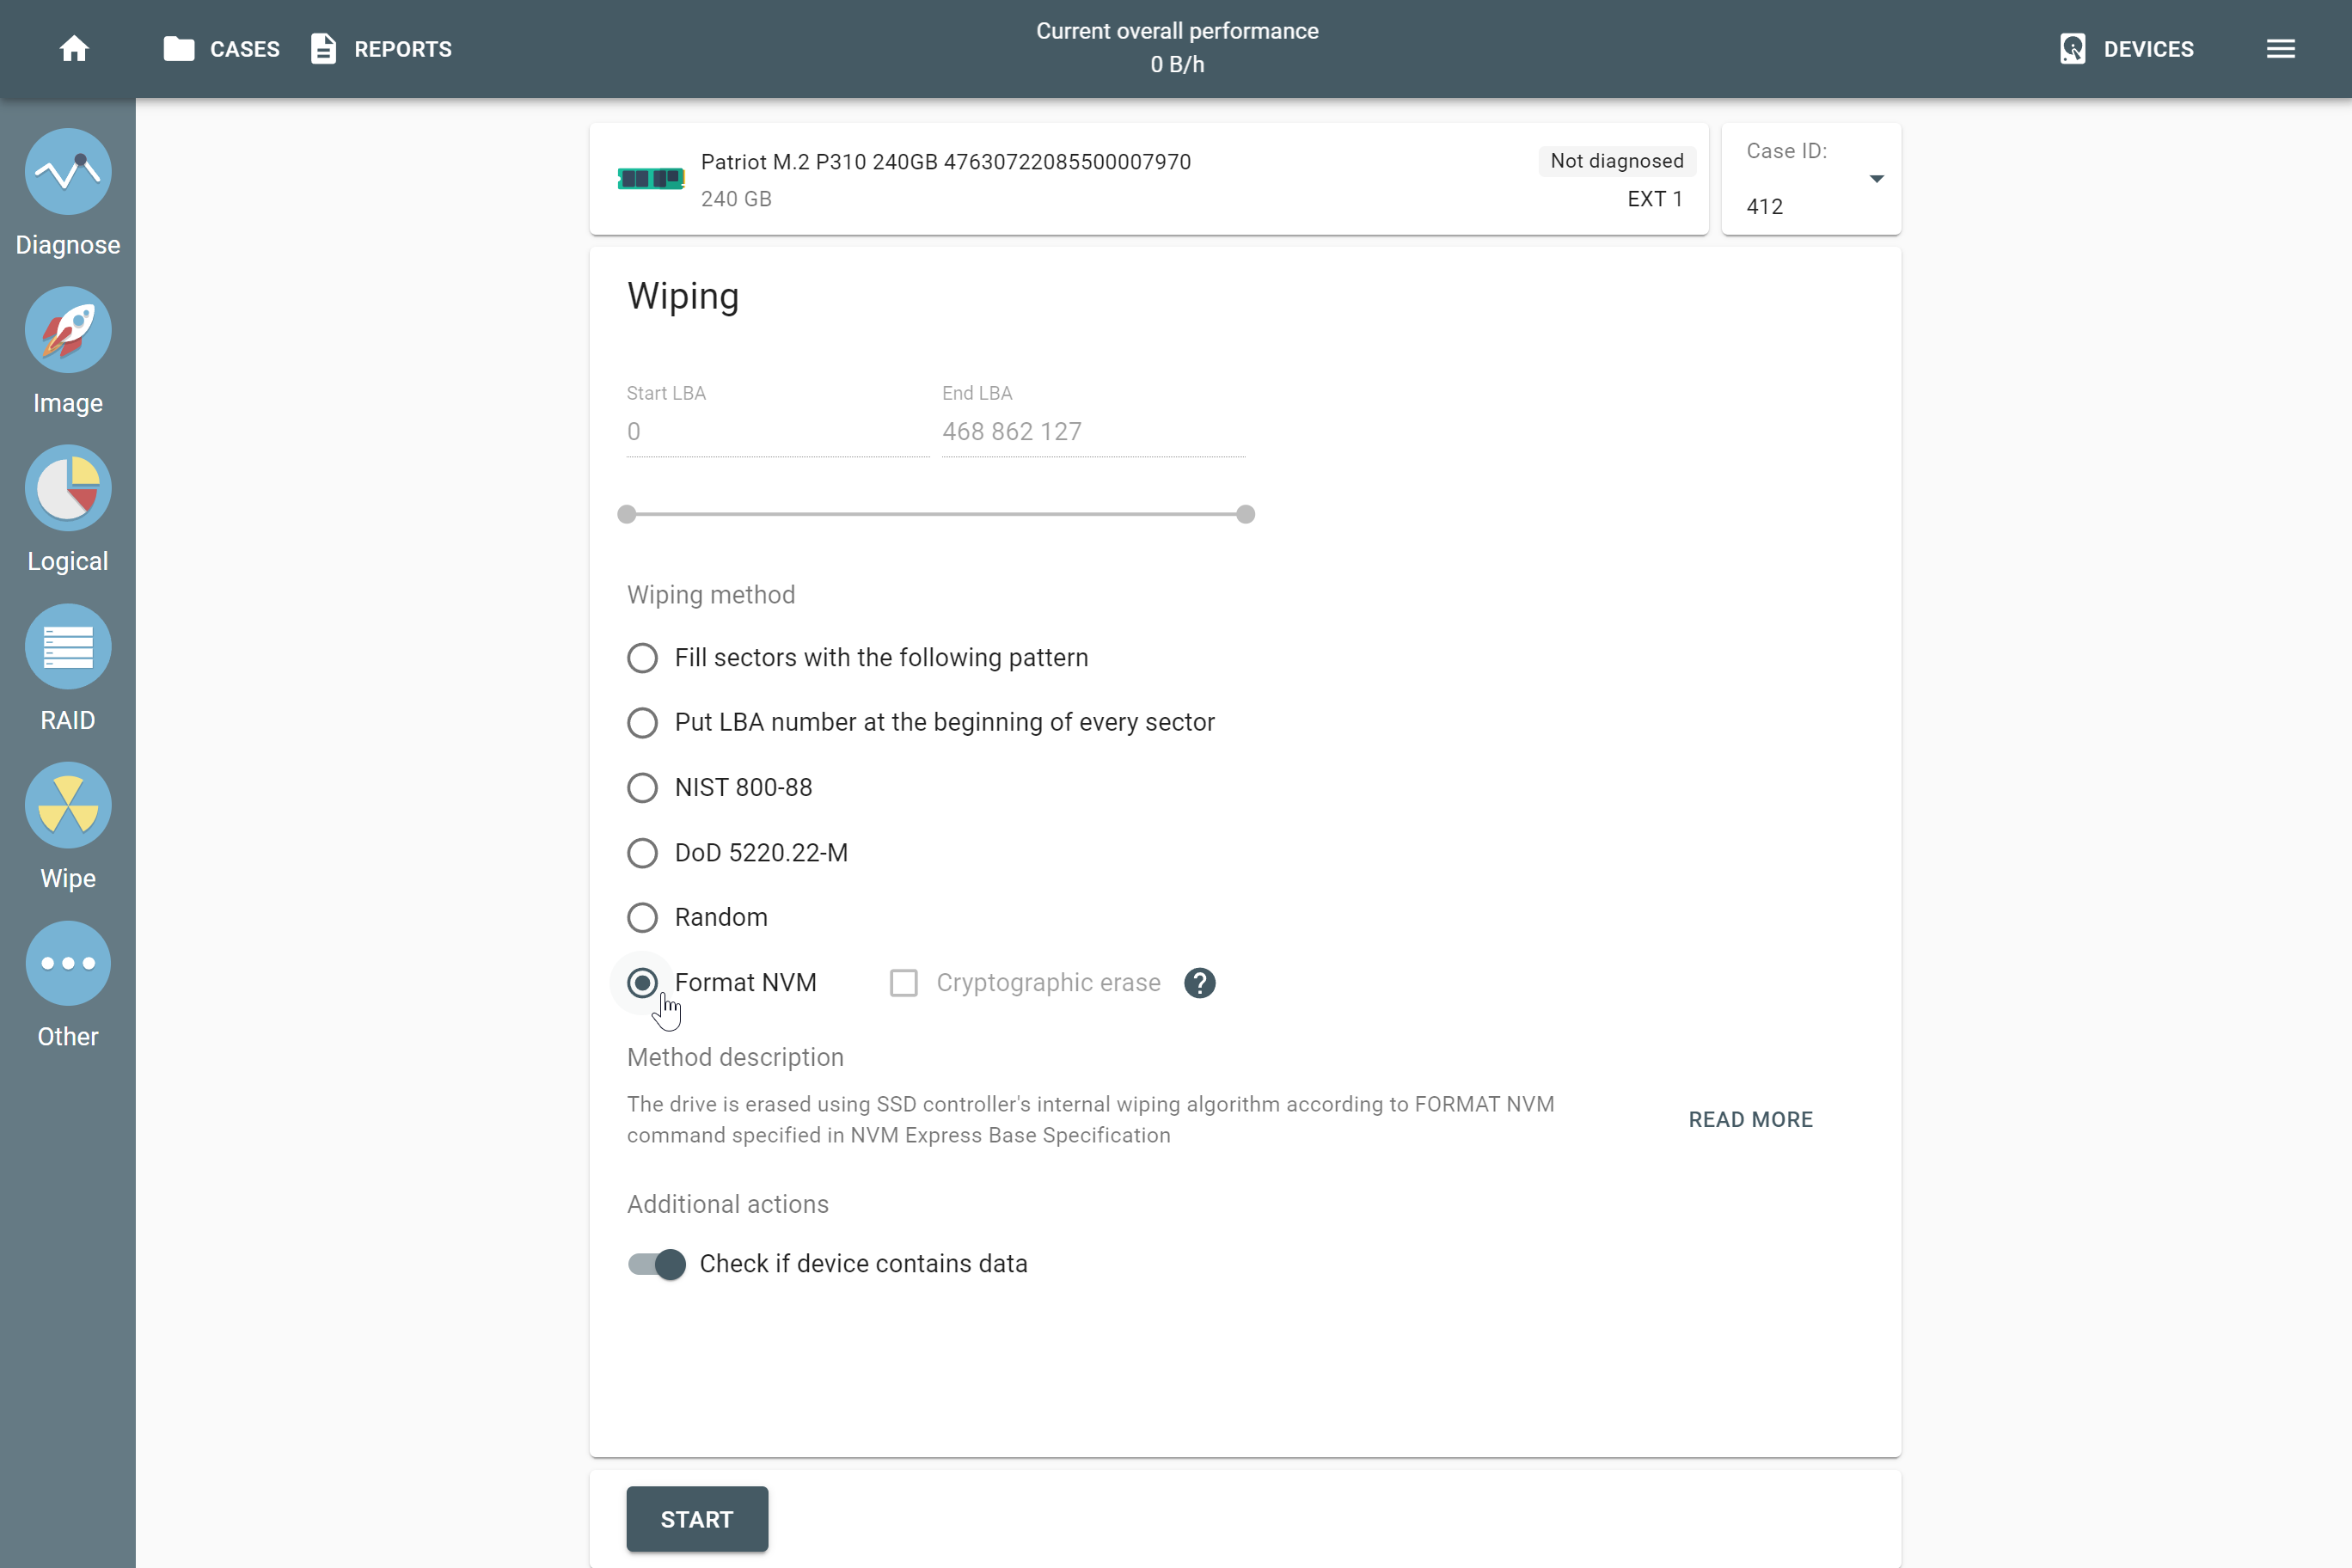Expand the Case ID dropdown arrow
2352x1568 pixels.
tap(1876, 179)
